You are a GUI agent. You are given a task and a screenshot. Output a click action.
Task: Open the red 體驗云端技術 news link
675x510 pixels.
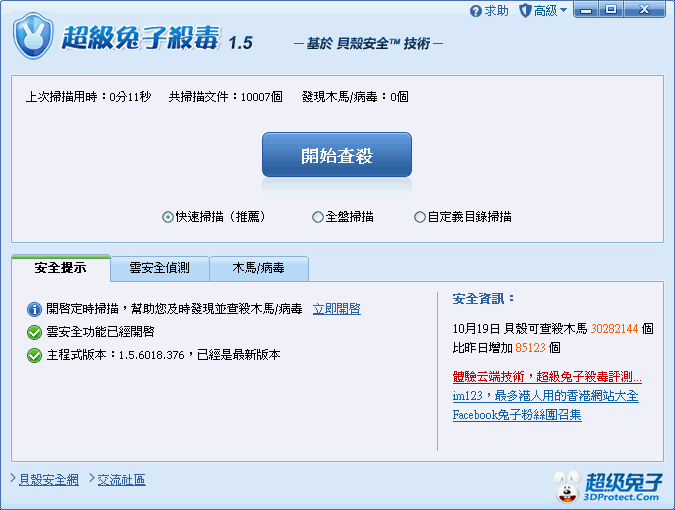tap(547, 377)
